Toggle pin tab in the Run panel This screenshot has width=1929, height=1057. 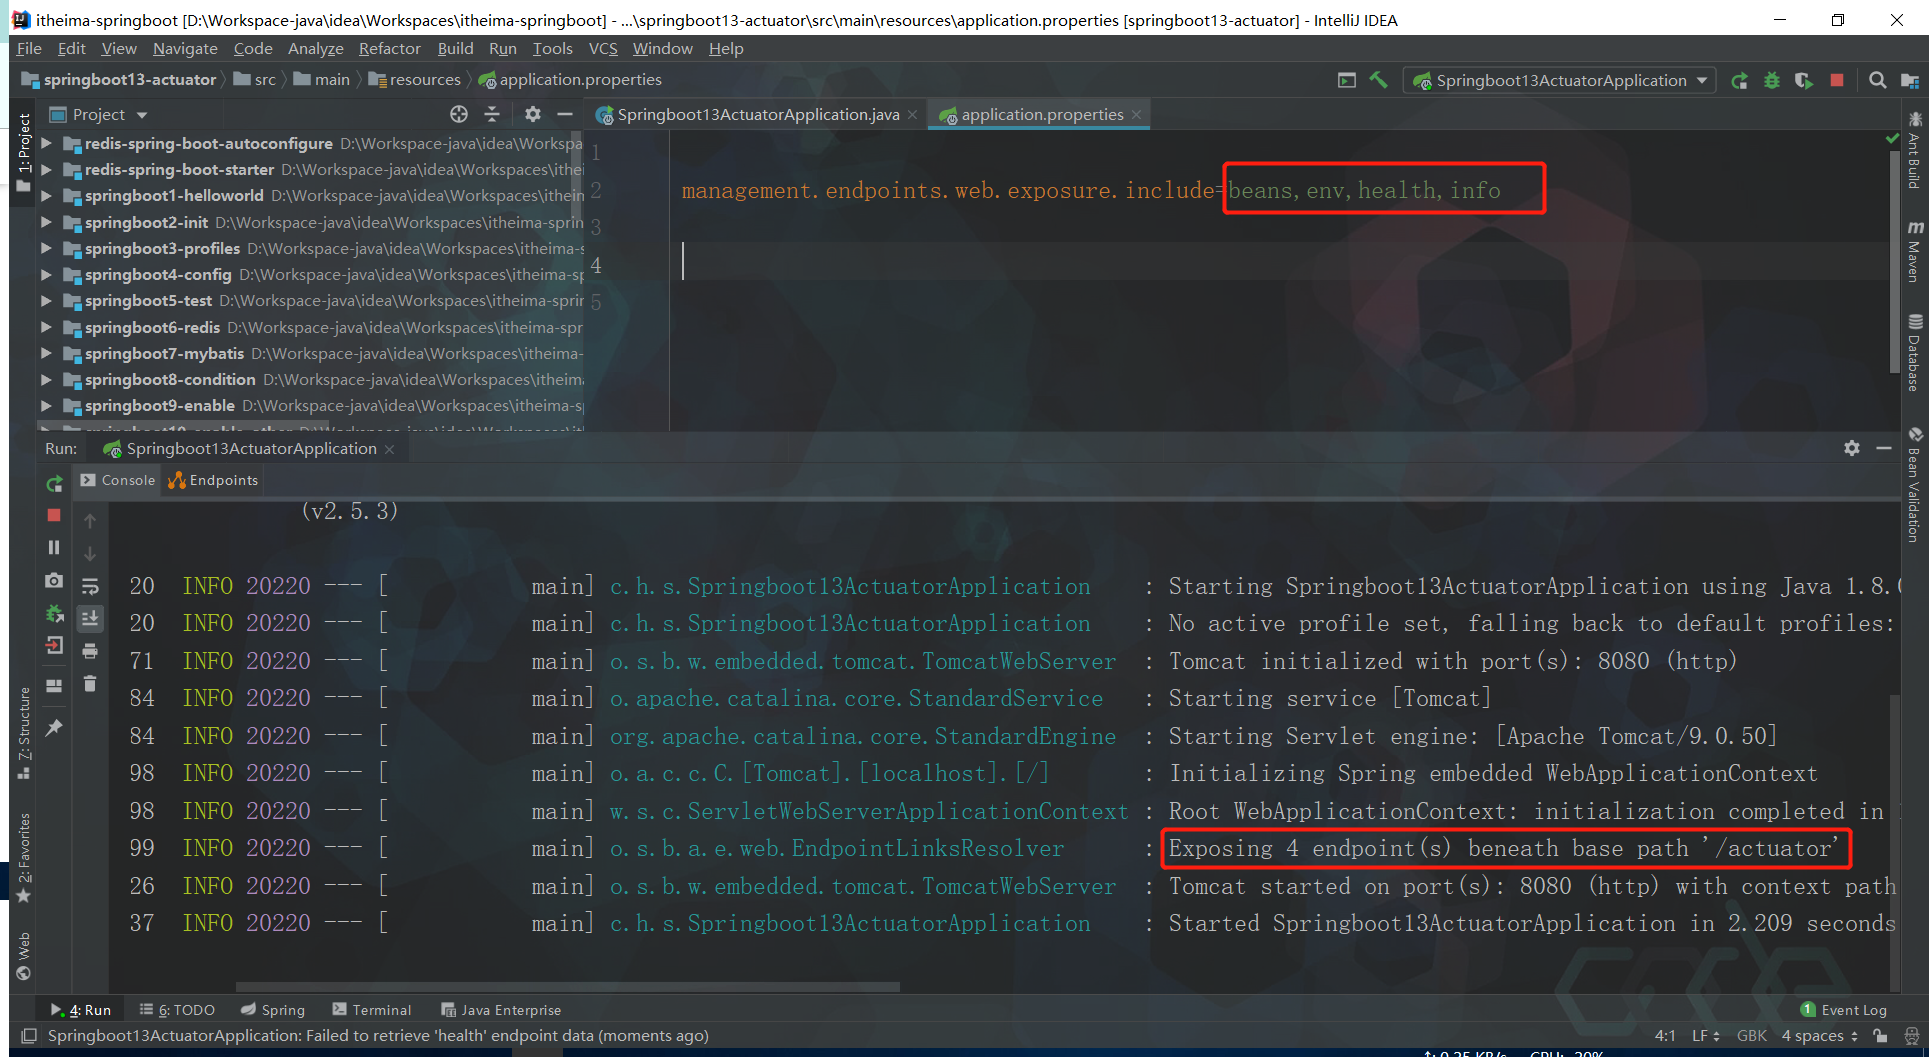(x=54, y=727)
